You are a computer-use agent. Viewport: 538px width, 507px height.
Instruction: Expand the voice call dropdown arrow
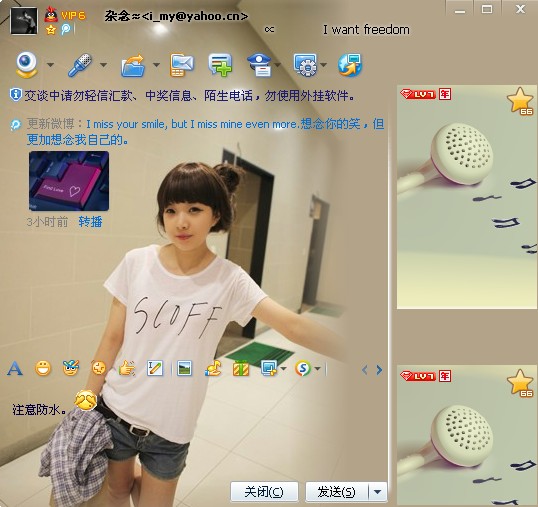(103, 64)
